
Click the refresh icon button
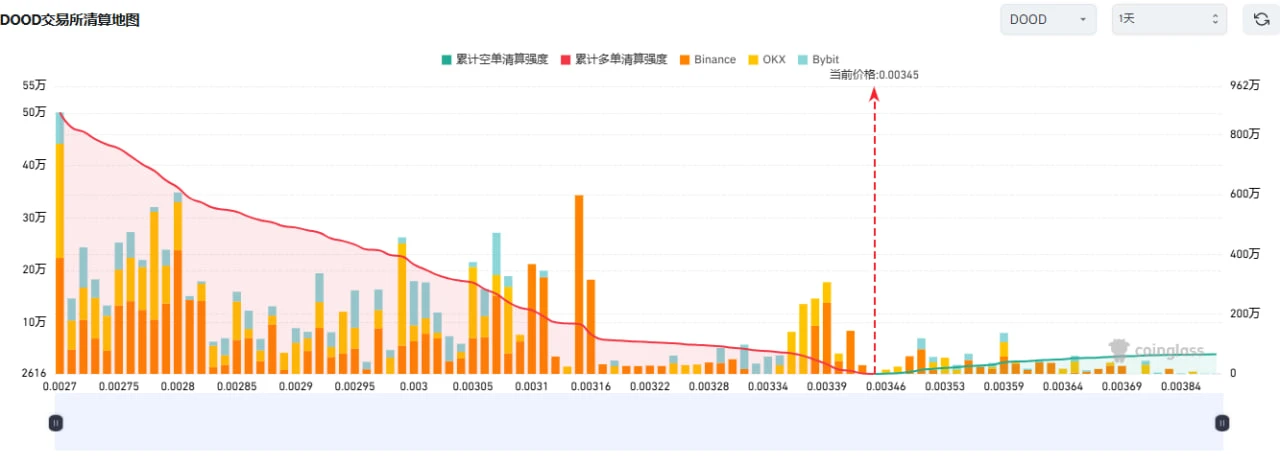pos(1261,19)
